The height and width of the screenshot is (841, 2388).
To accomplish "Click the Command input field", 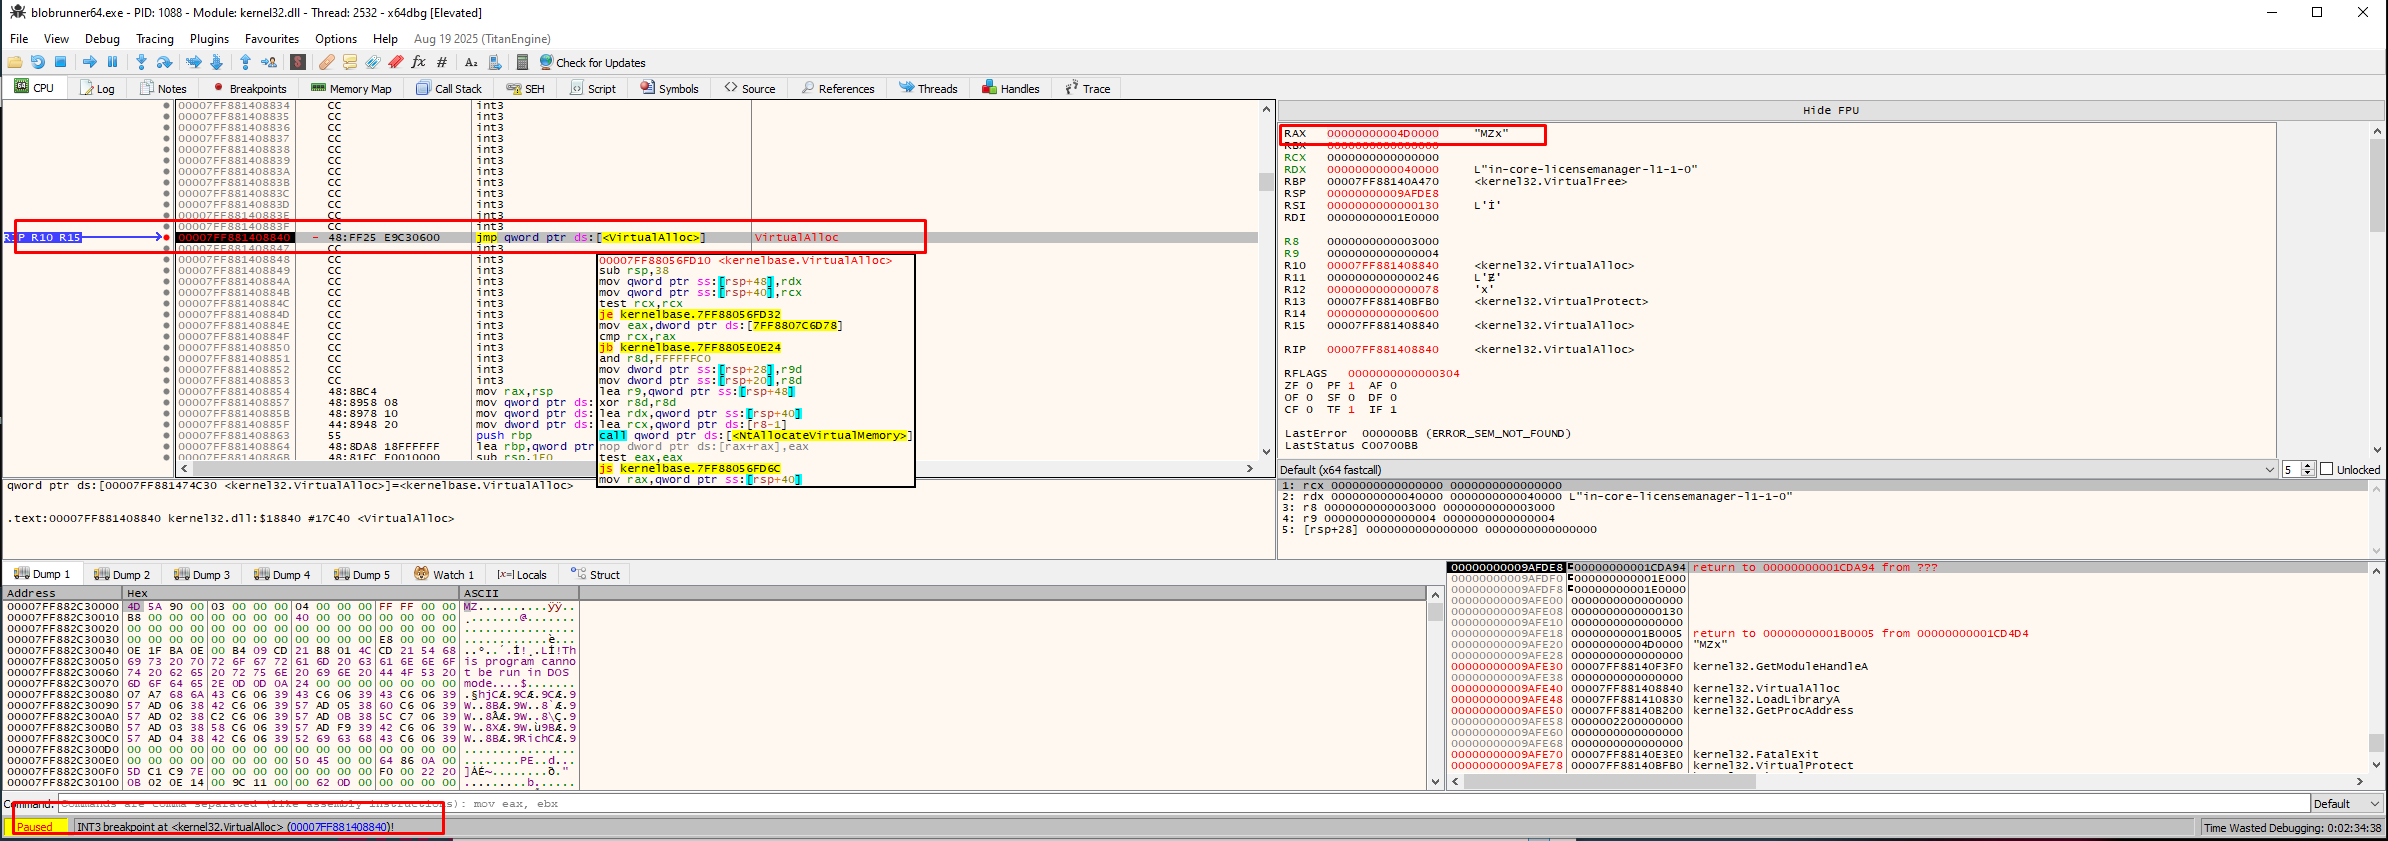I will coord(1183,804).
